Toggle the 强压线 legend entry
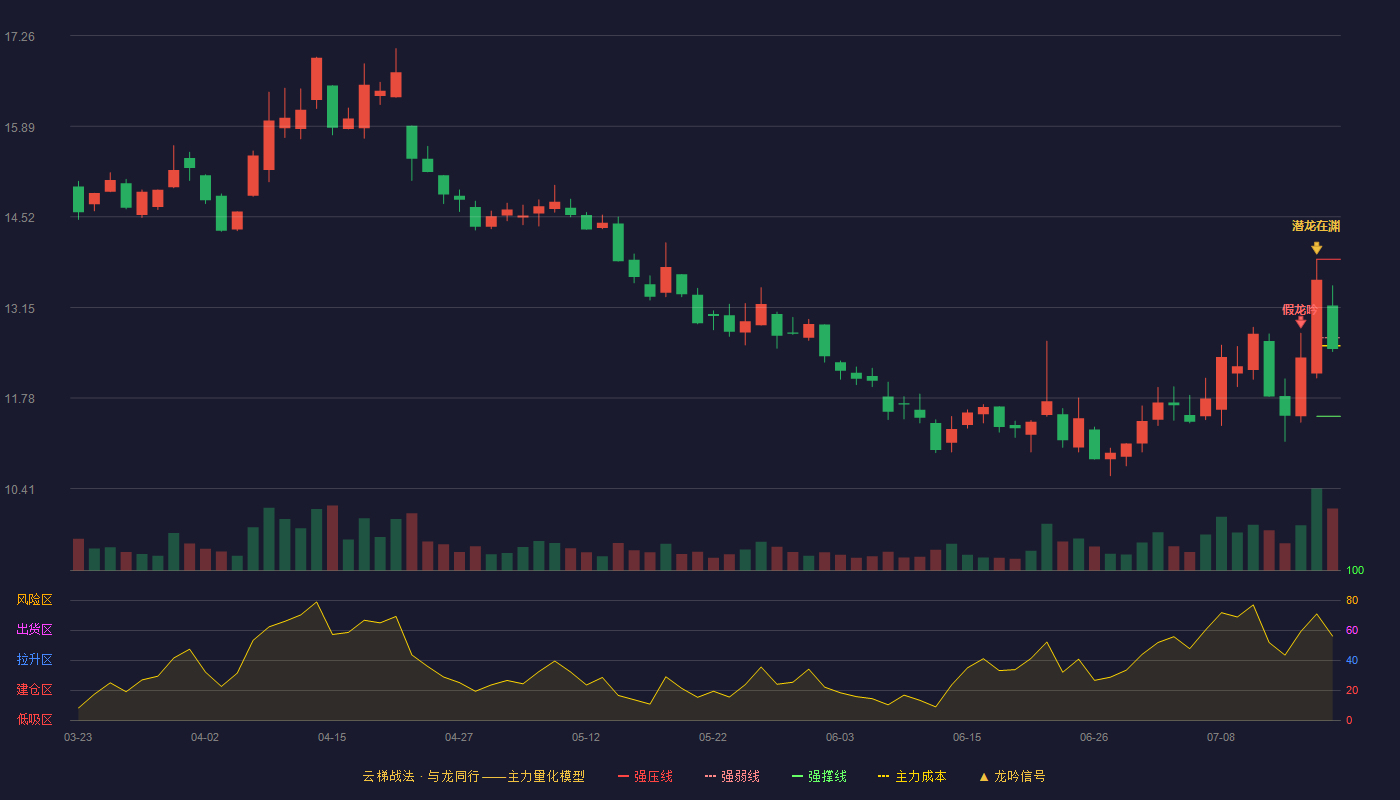1400x800 pixels. [x=645, y=777]
